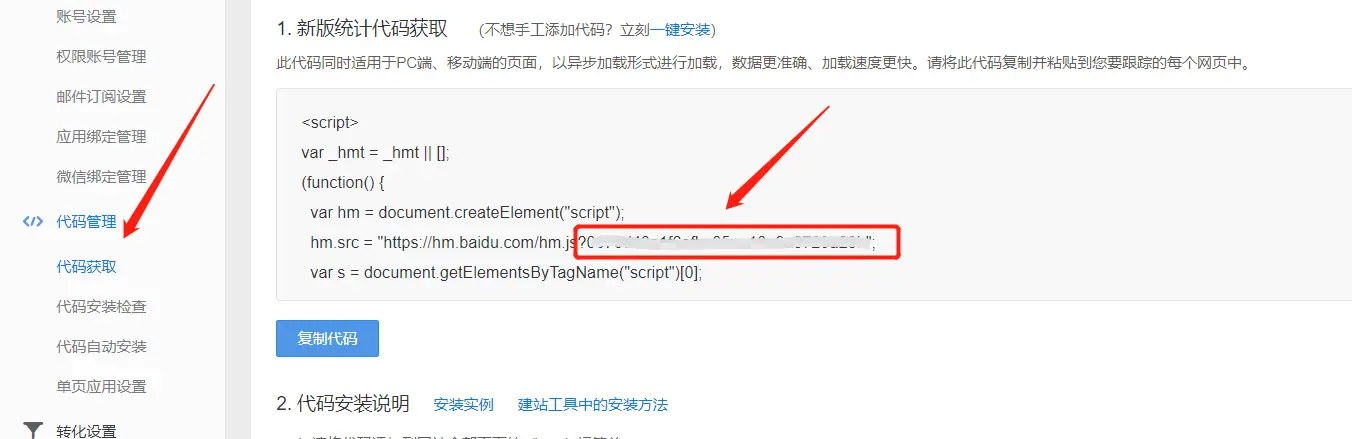Screen dimensions: 1352x439
Task: Select 邮件订阅设置 in the sidebar
Action: (101, 96)
